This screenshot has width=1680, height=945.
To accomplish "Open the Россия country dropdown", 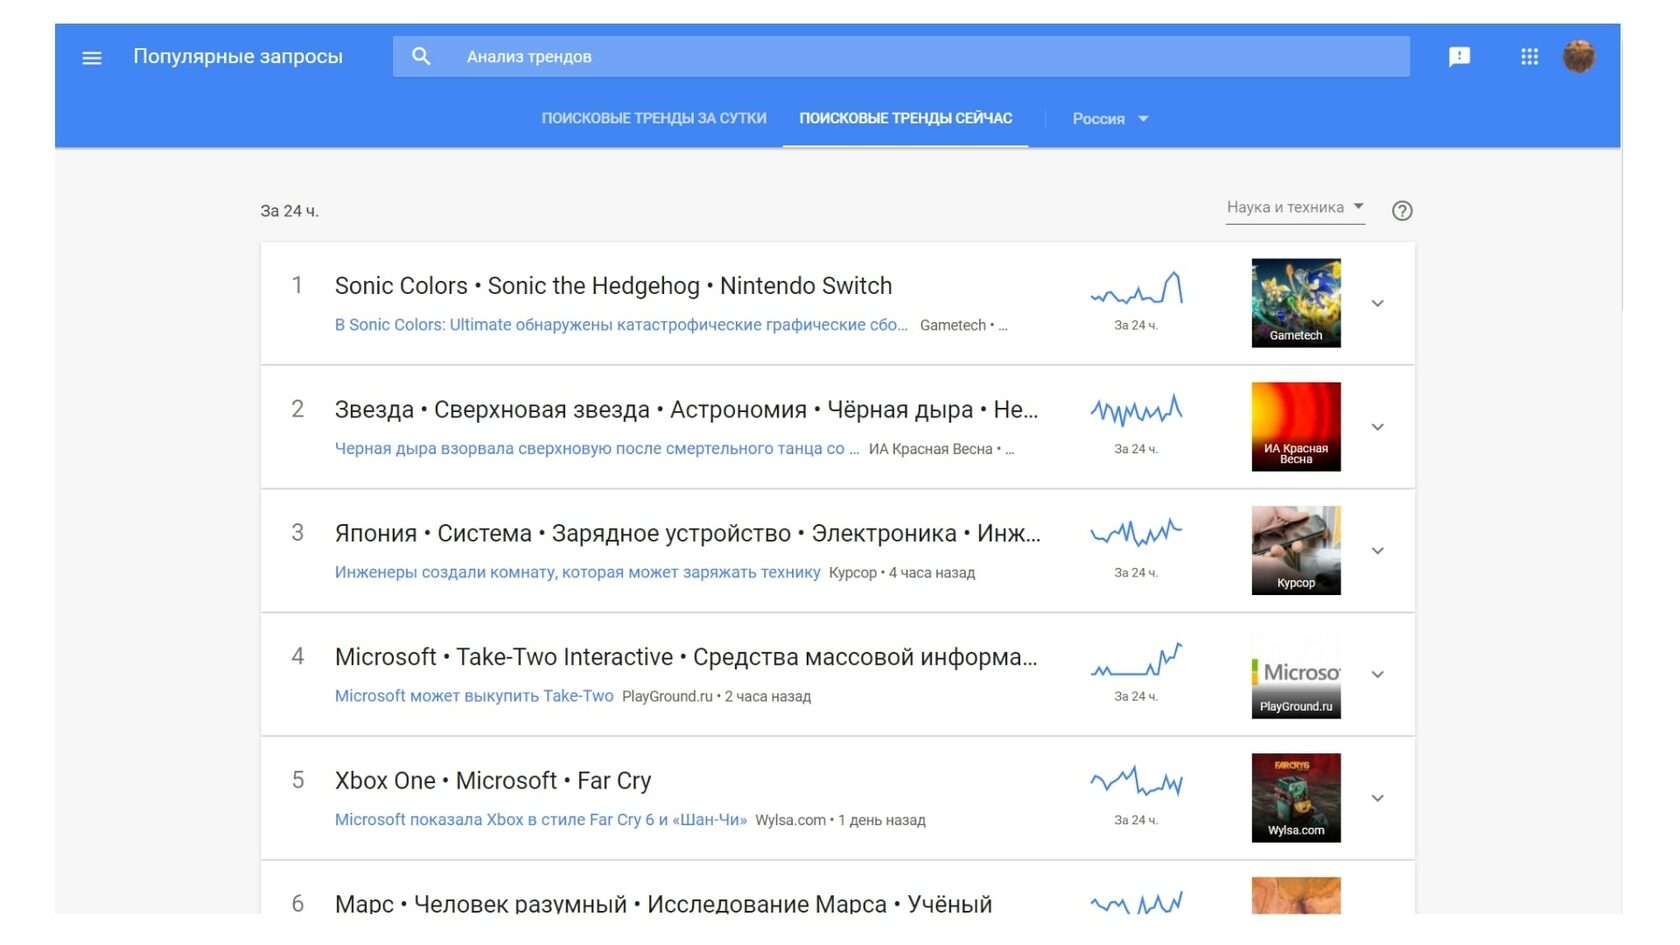I will pyautogui.click(x=1110, y=118).
